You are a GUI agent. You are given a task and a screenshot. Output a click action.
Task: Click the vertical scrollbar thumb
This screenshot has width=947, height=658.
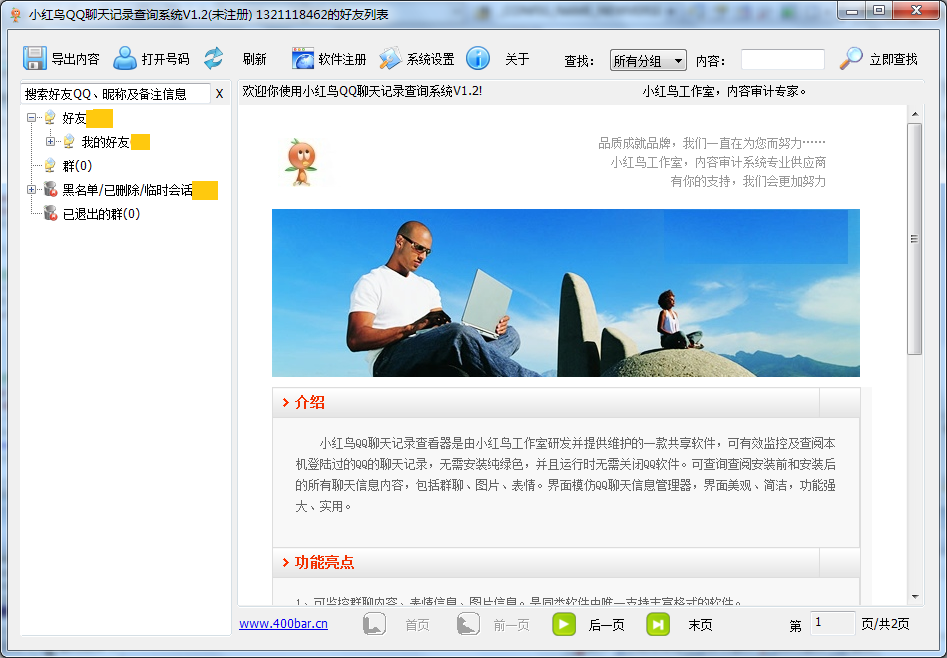pyautogui.click(x=915, y=239)
